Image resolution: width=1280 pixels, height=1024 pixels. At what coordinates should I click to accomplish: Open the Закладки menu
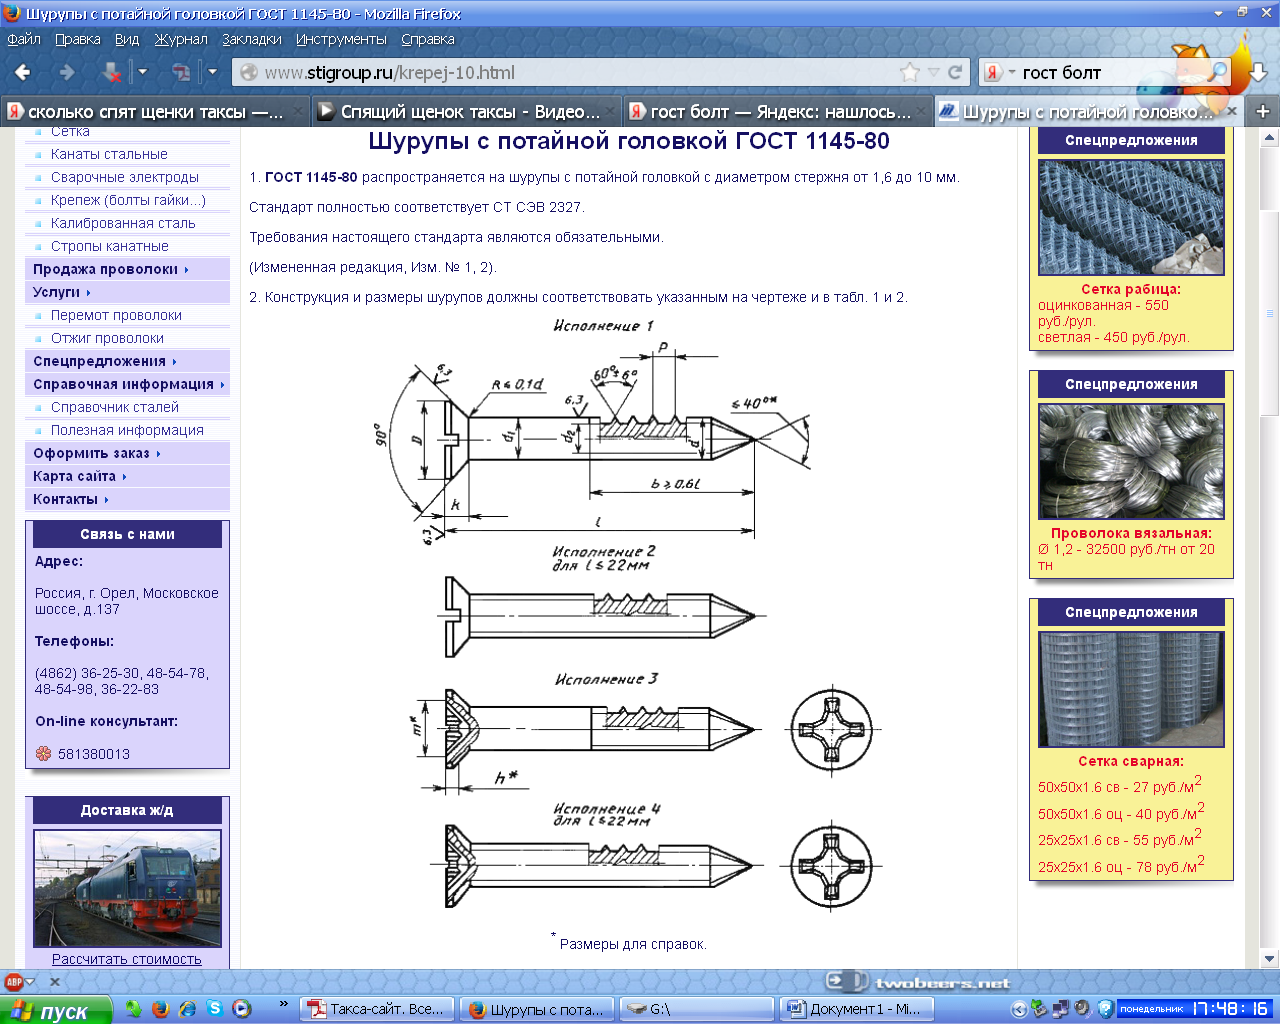click(252, 39)
